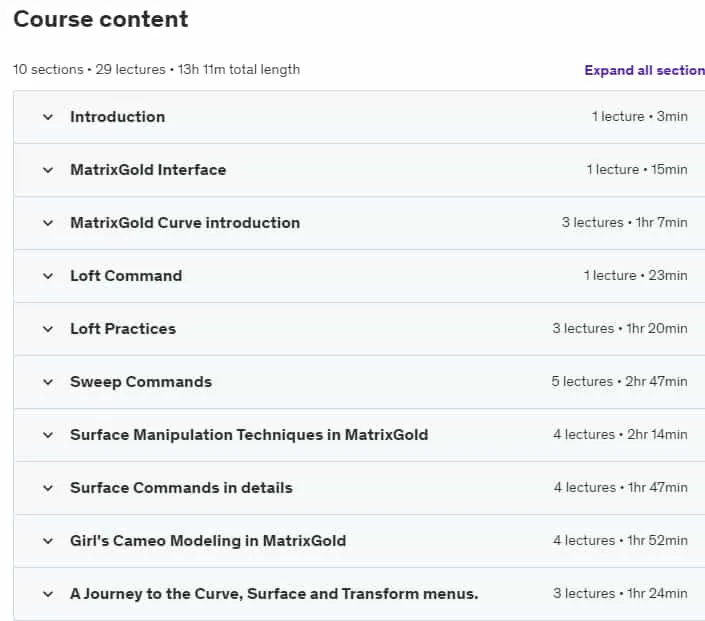Expand A Journey to the Curve chevron
Viewport: 705px width, 621px height.
48,594
